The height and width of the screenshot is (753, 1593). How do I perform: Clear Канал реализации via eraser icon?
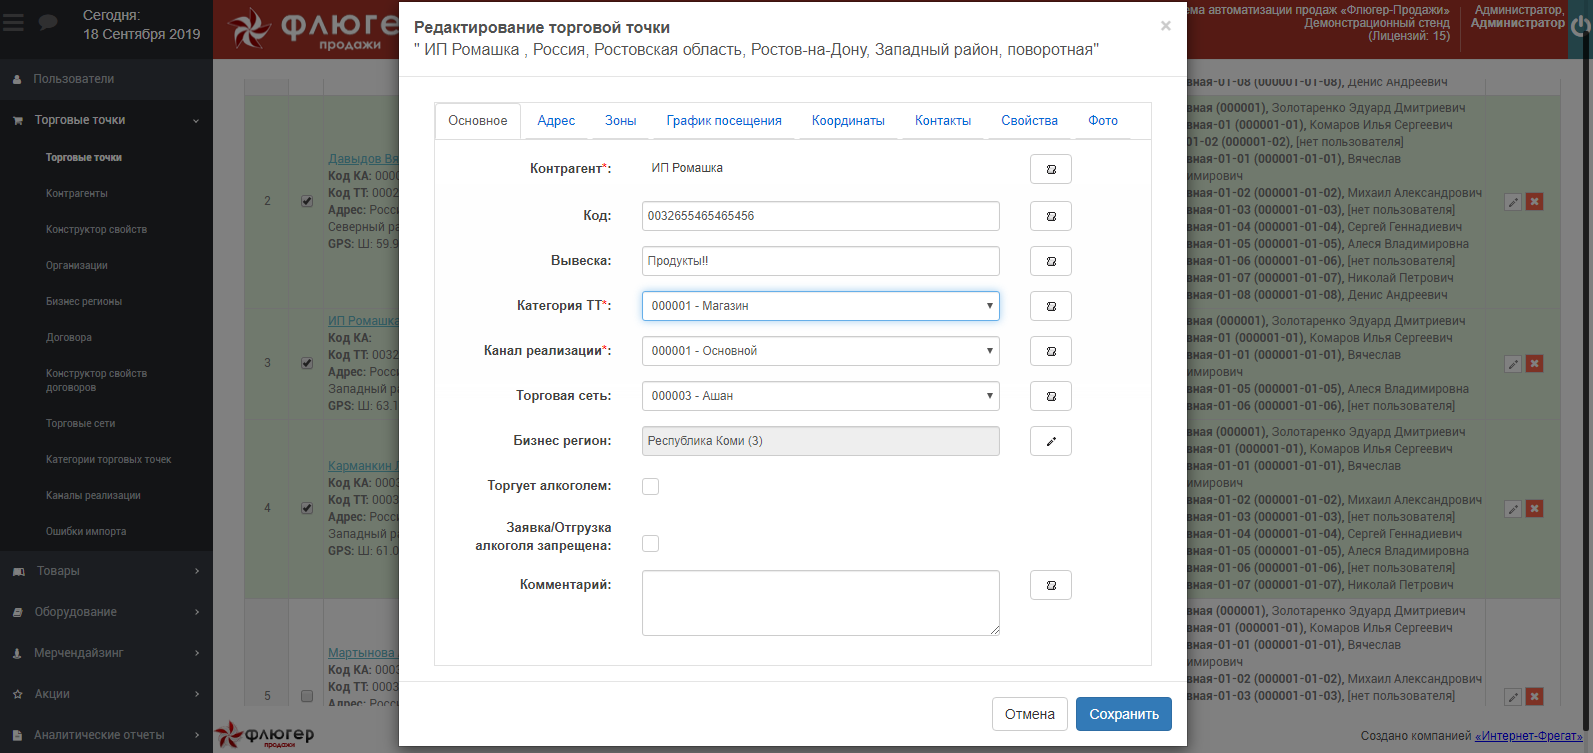click(1050, 351)
